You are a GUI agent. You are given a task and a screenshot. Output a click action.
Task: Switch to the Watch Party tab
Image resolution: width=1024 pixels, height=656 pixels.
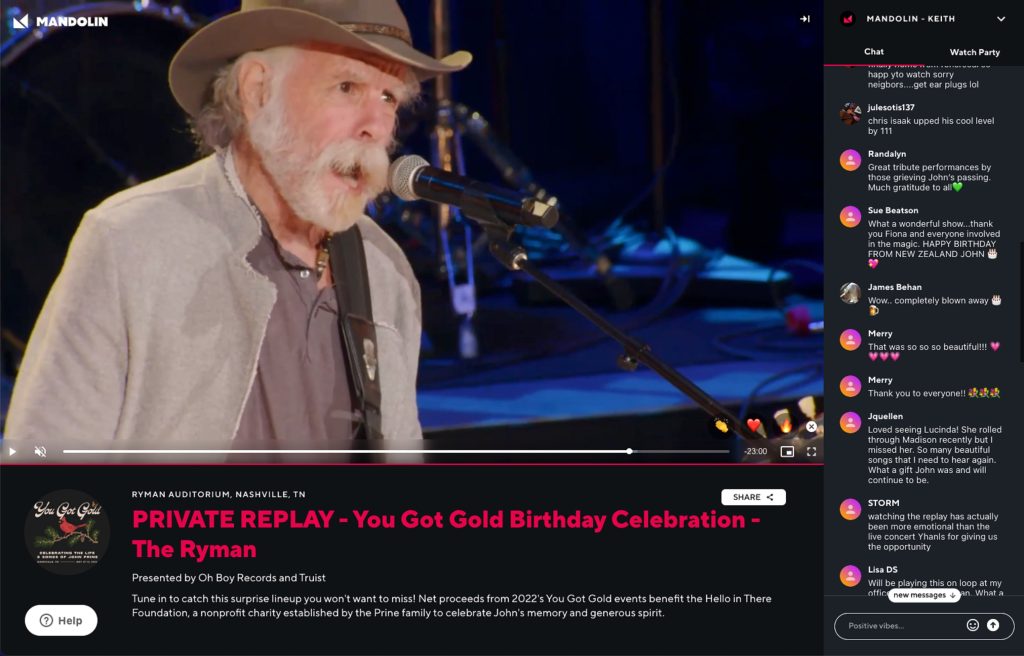click(x=973, y=51)
